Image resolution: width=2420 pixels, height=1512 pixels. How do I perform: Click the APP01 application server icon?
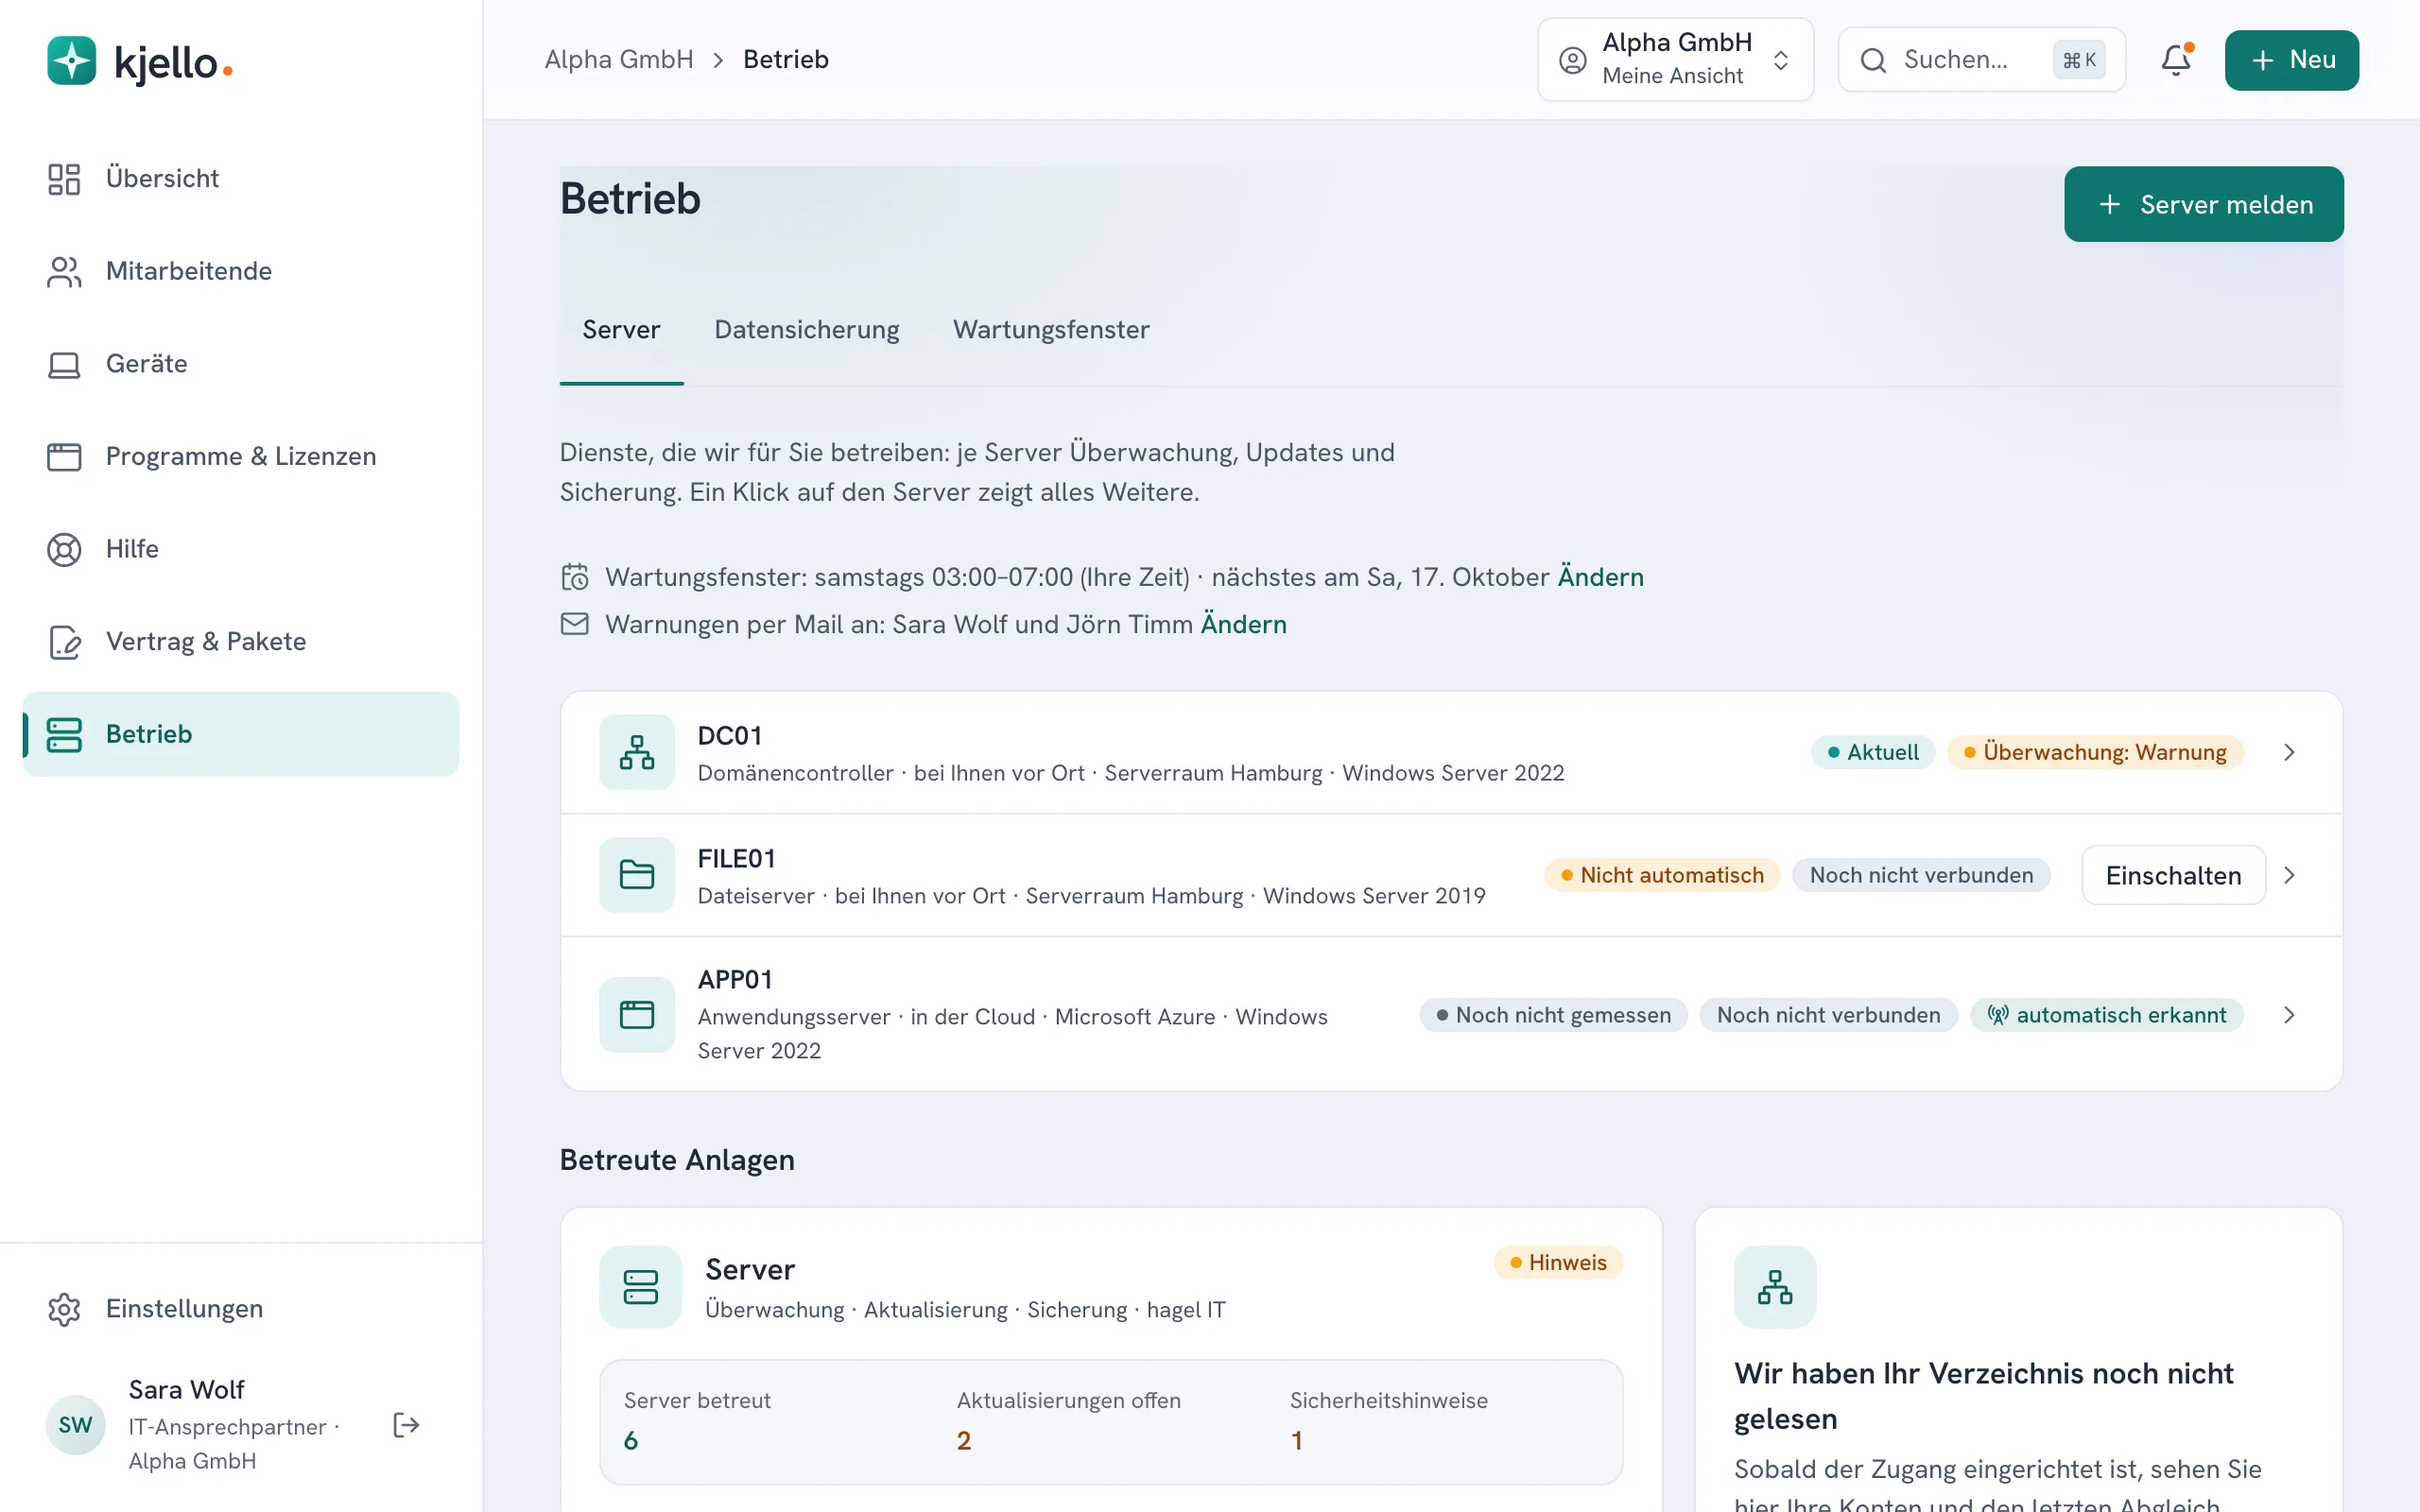coord(637,1015)
